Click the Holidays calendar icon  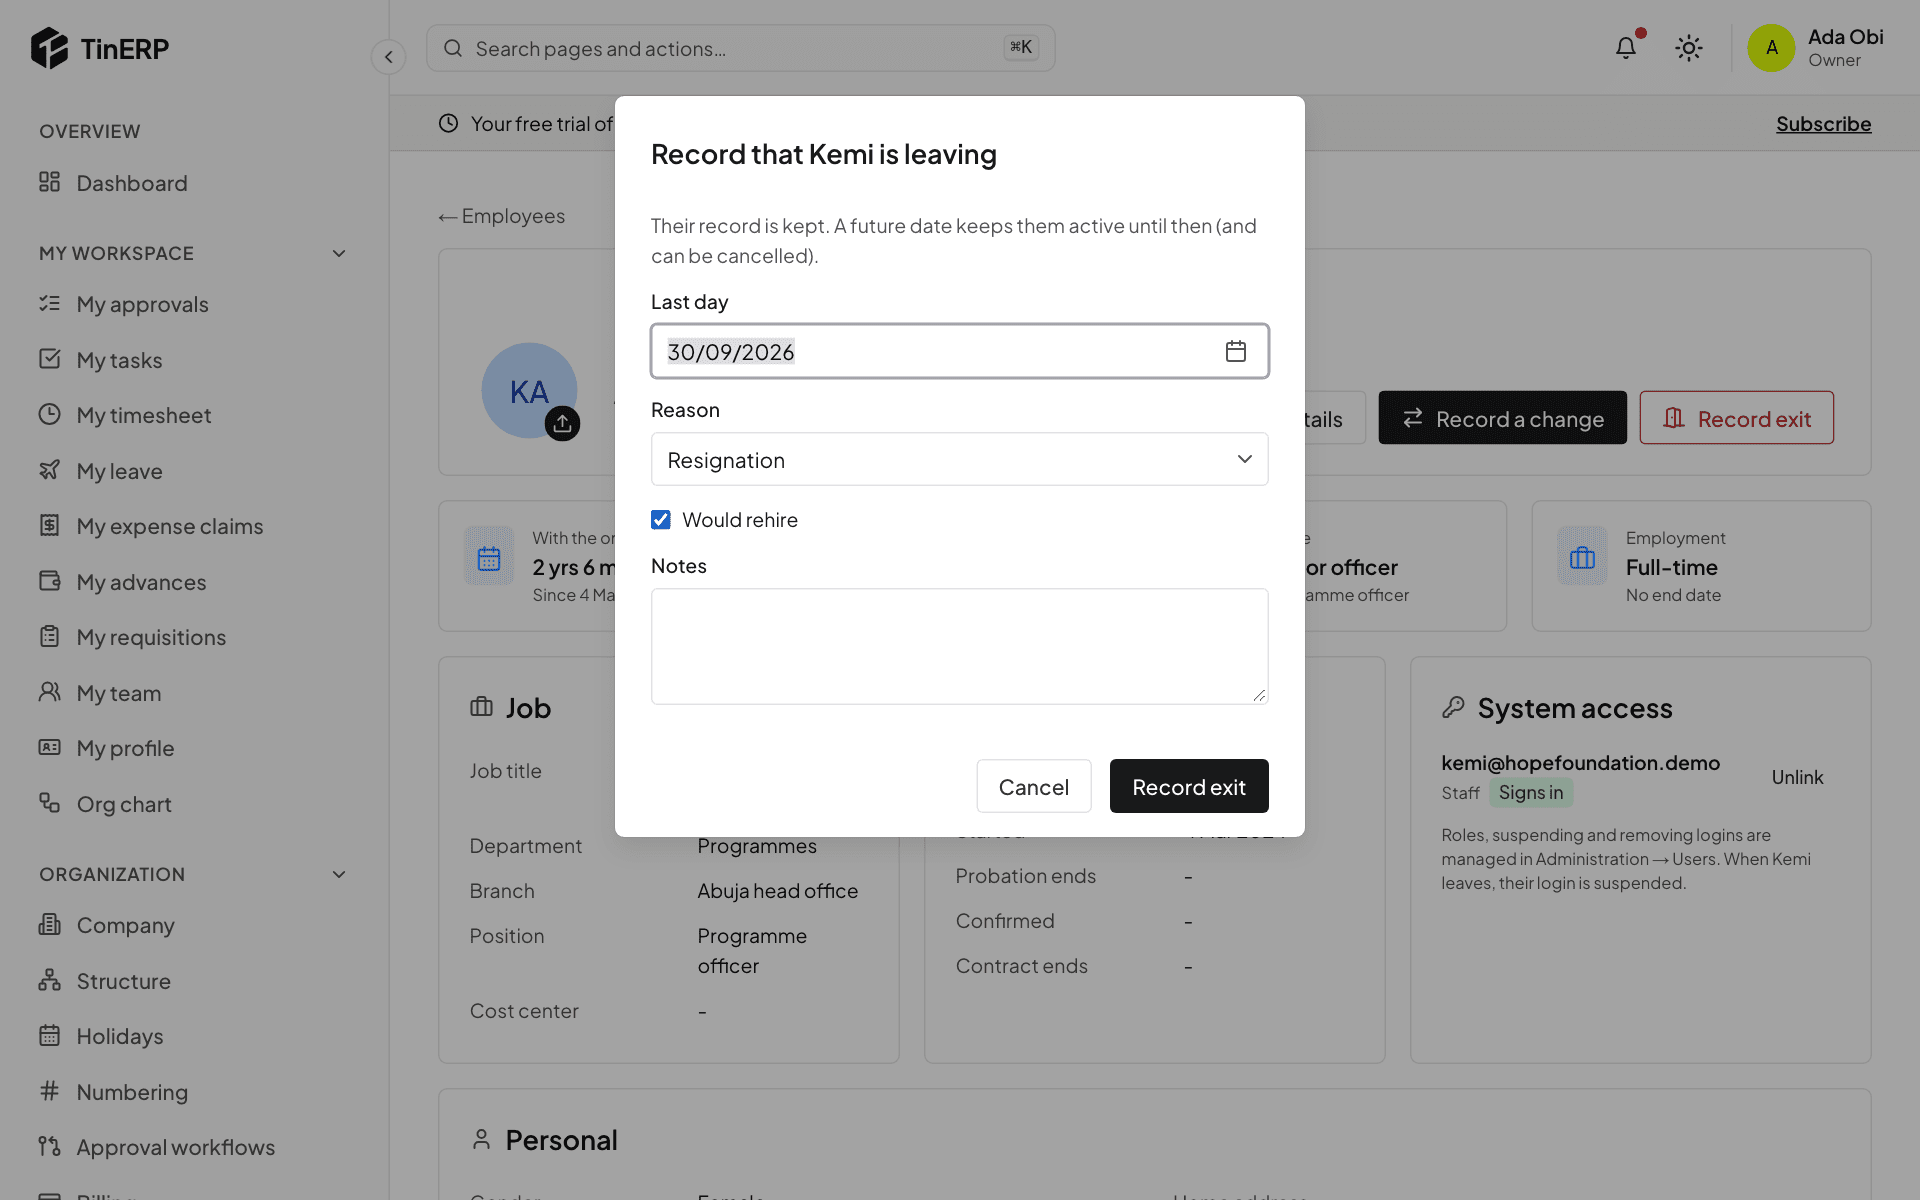coord(49,1035)
